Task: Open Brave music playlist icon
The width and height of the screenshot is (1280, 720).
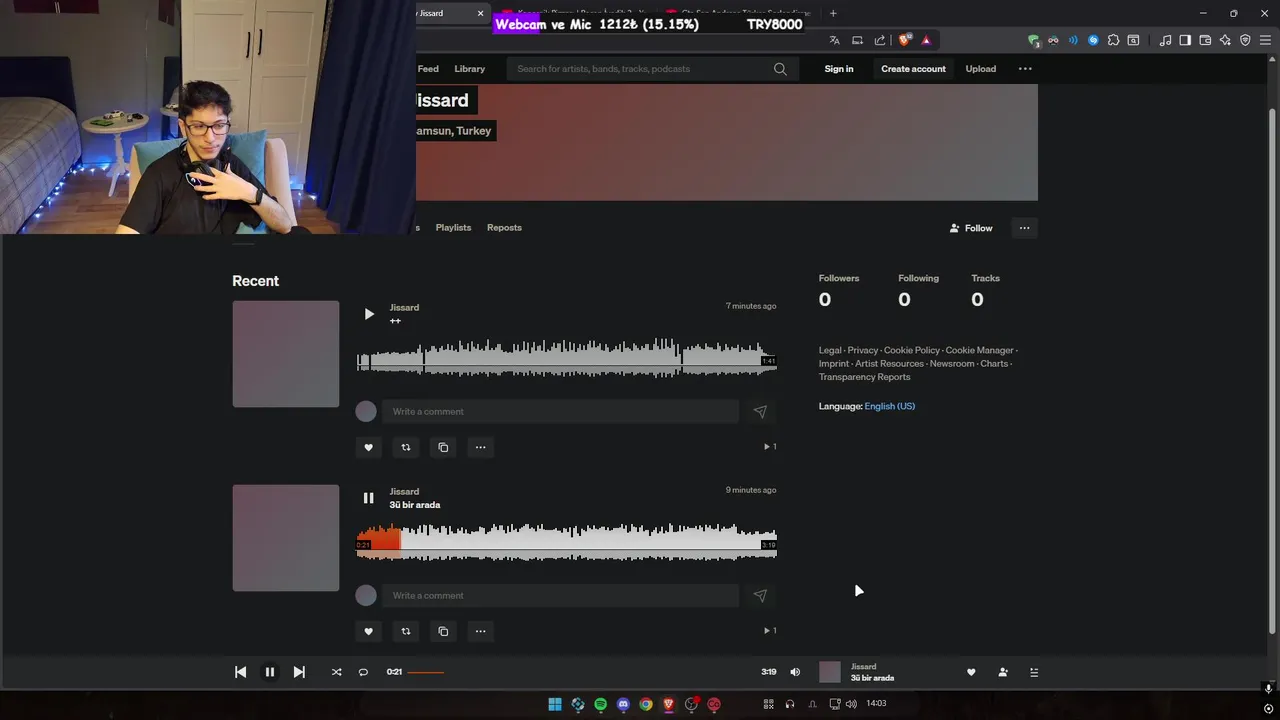Action: (x=1165, y=40)
